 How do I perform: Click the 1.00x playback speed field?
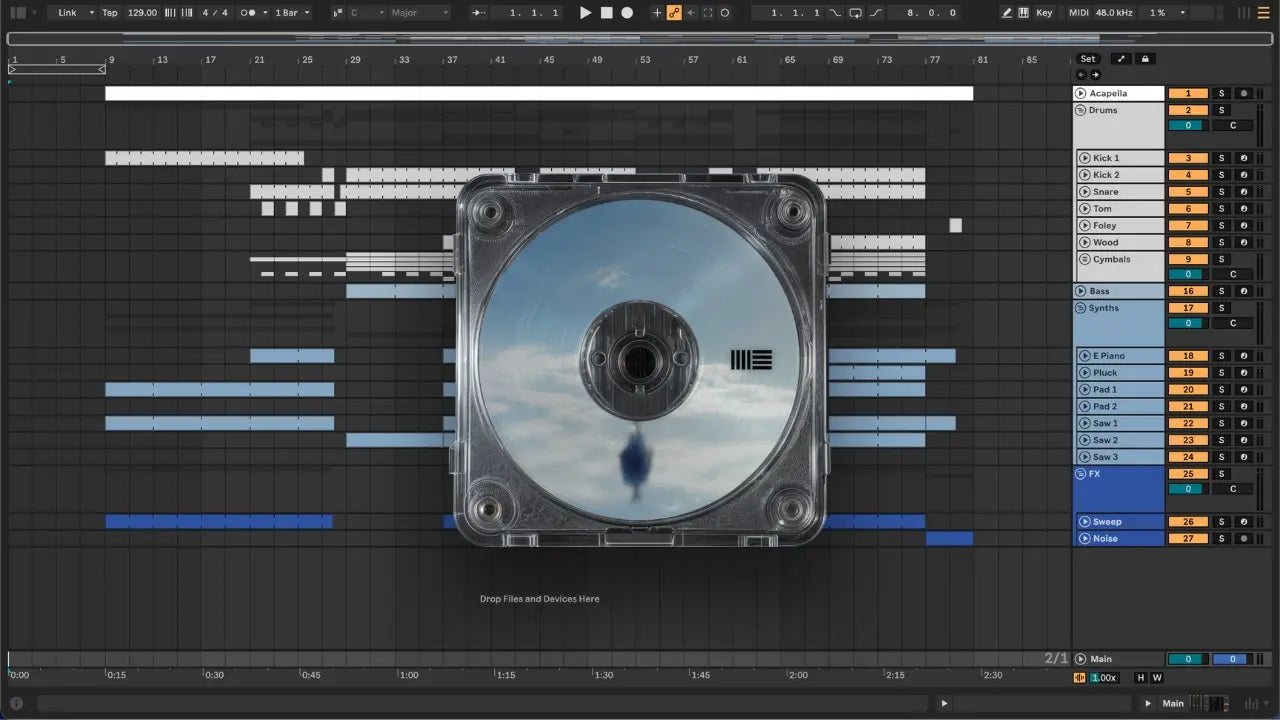coord(1104,677)
